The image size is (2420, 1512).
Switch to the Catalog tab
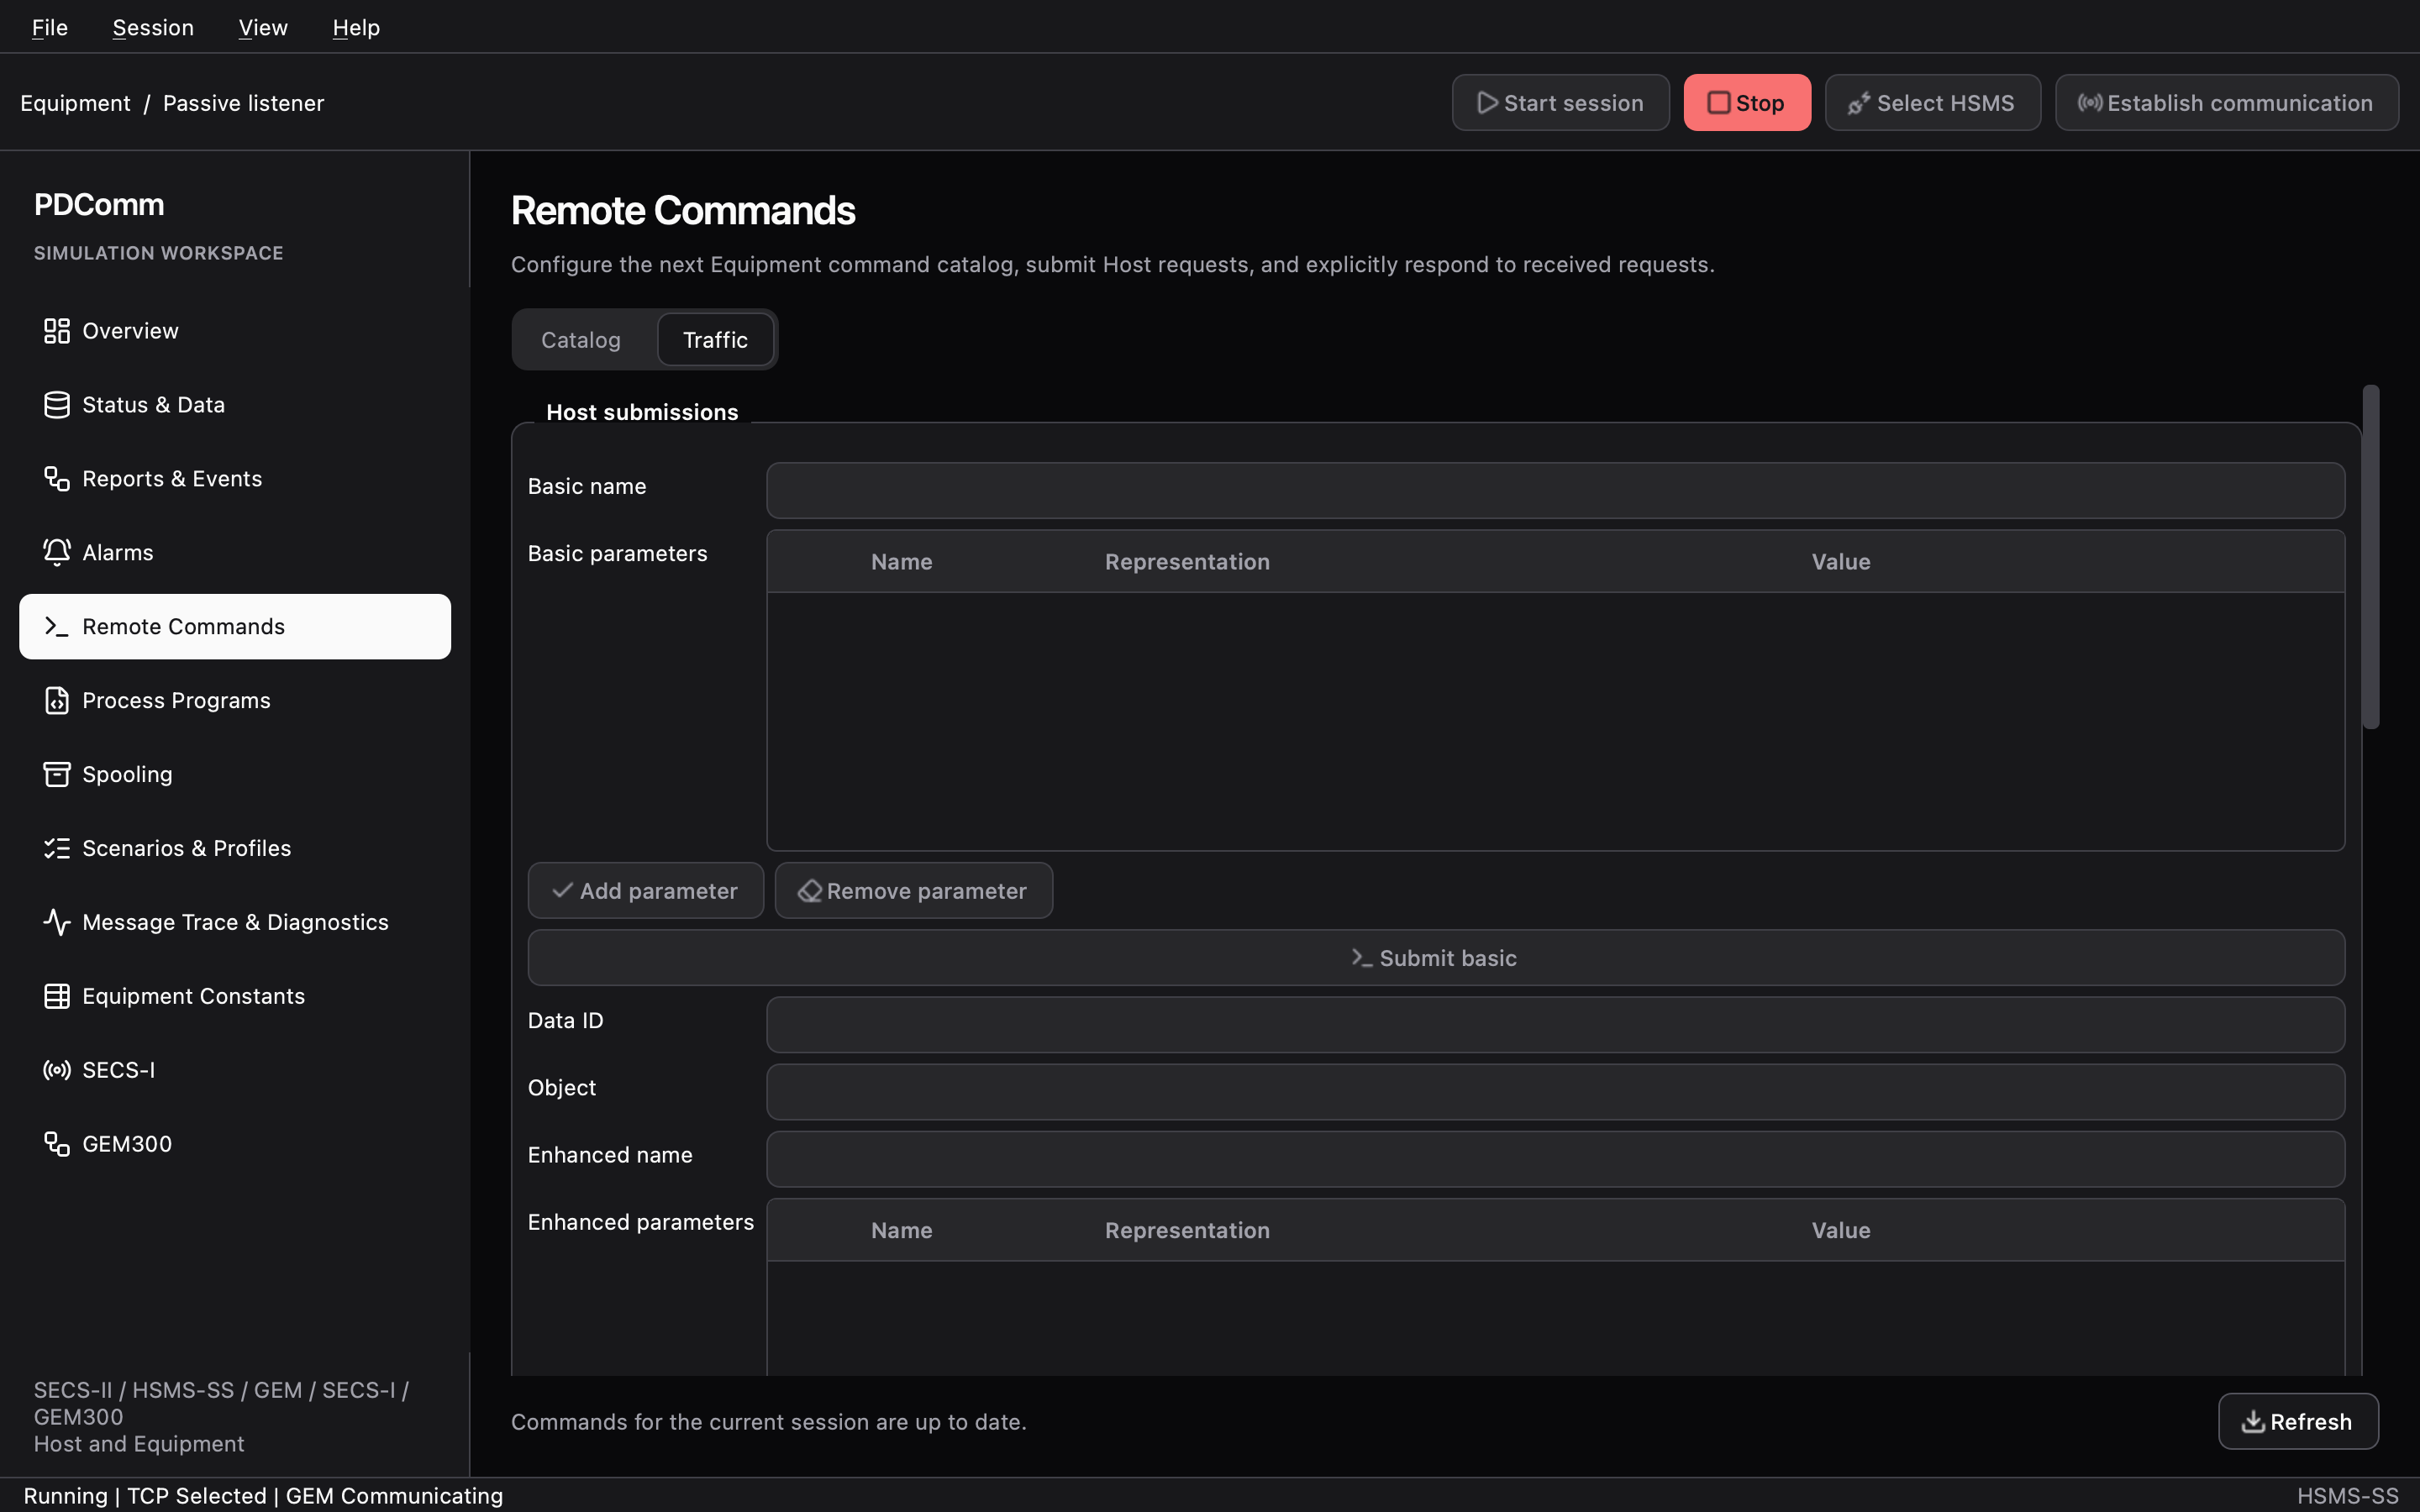coord(581,340)
